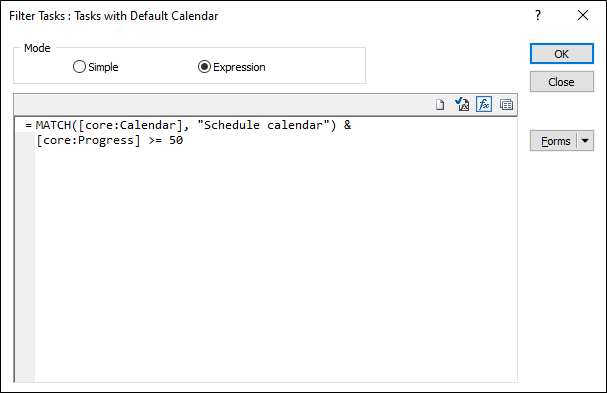Click the [core:Calendar] field reference

point(130,125)
